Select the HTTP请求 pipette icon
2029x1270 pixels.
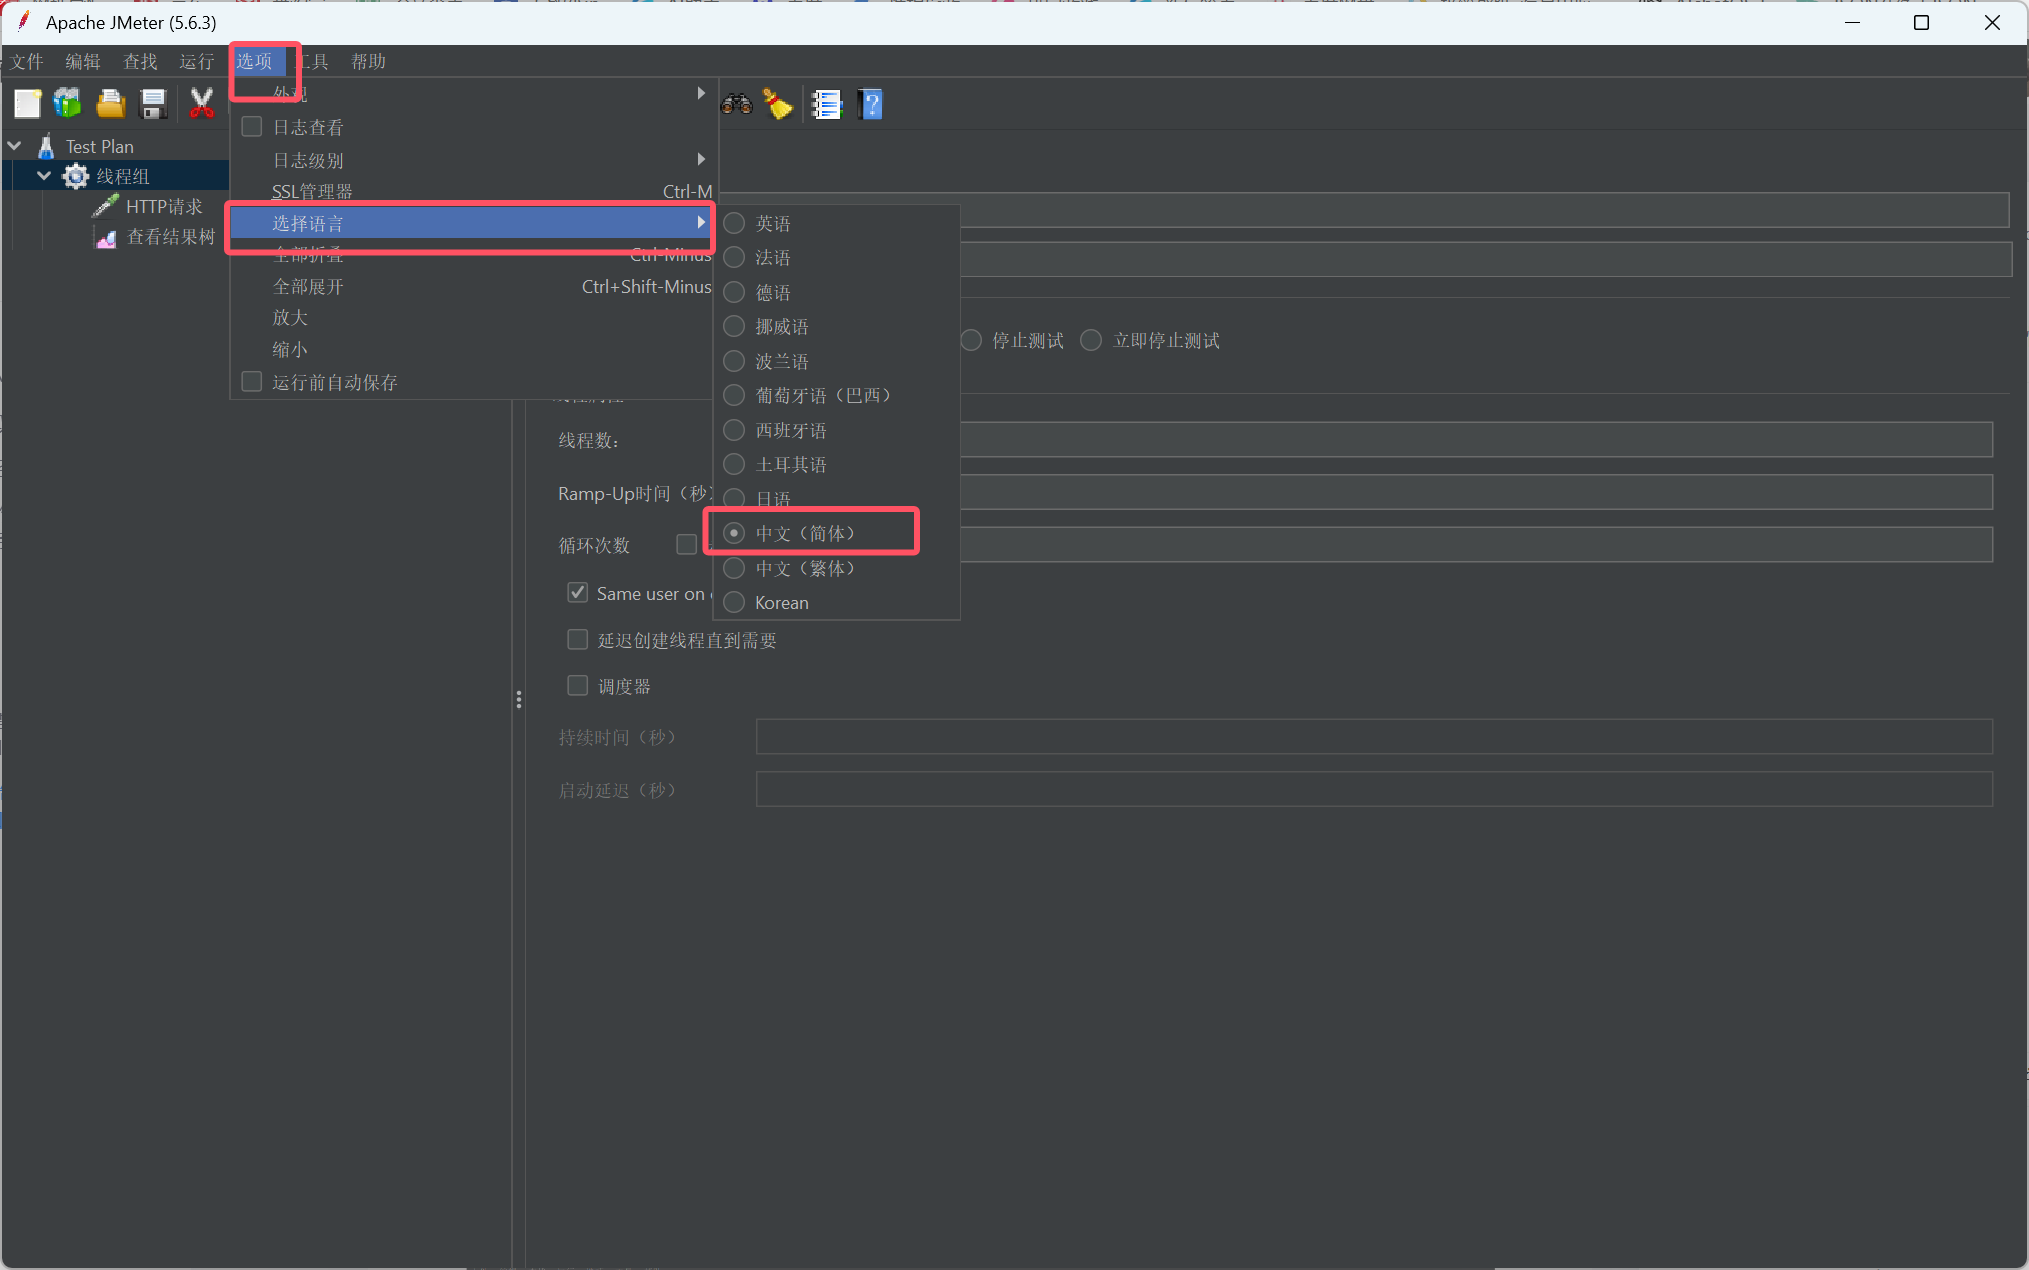105,206
